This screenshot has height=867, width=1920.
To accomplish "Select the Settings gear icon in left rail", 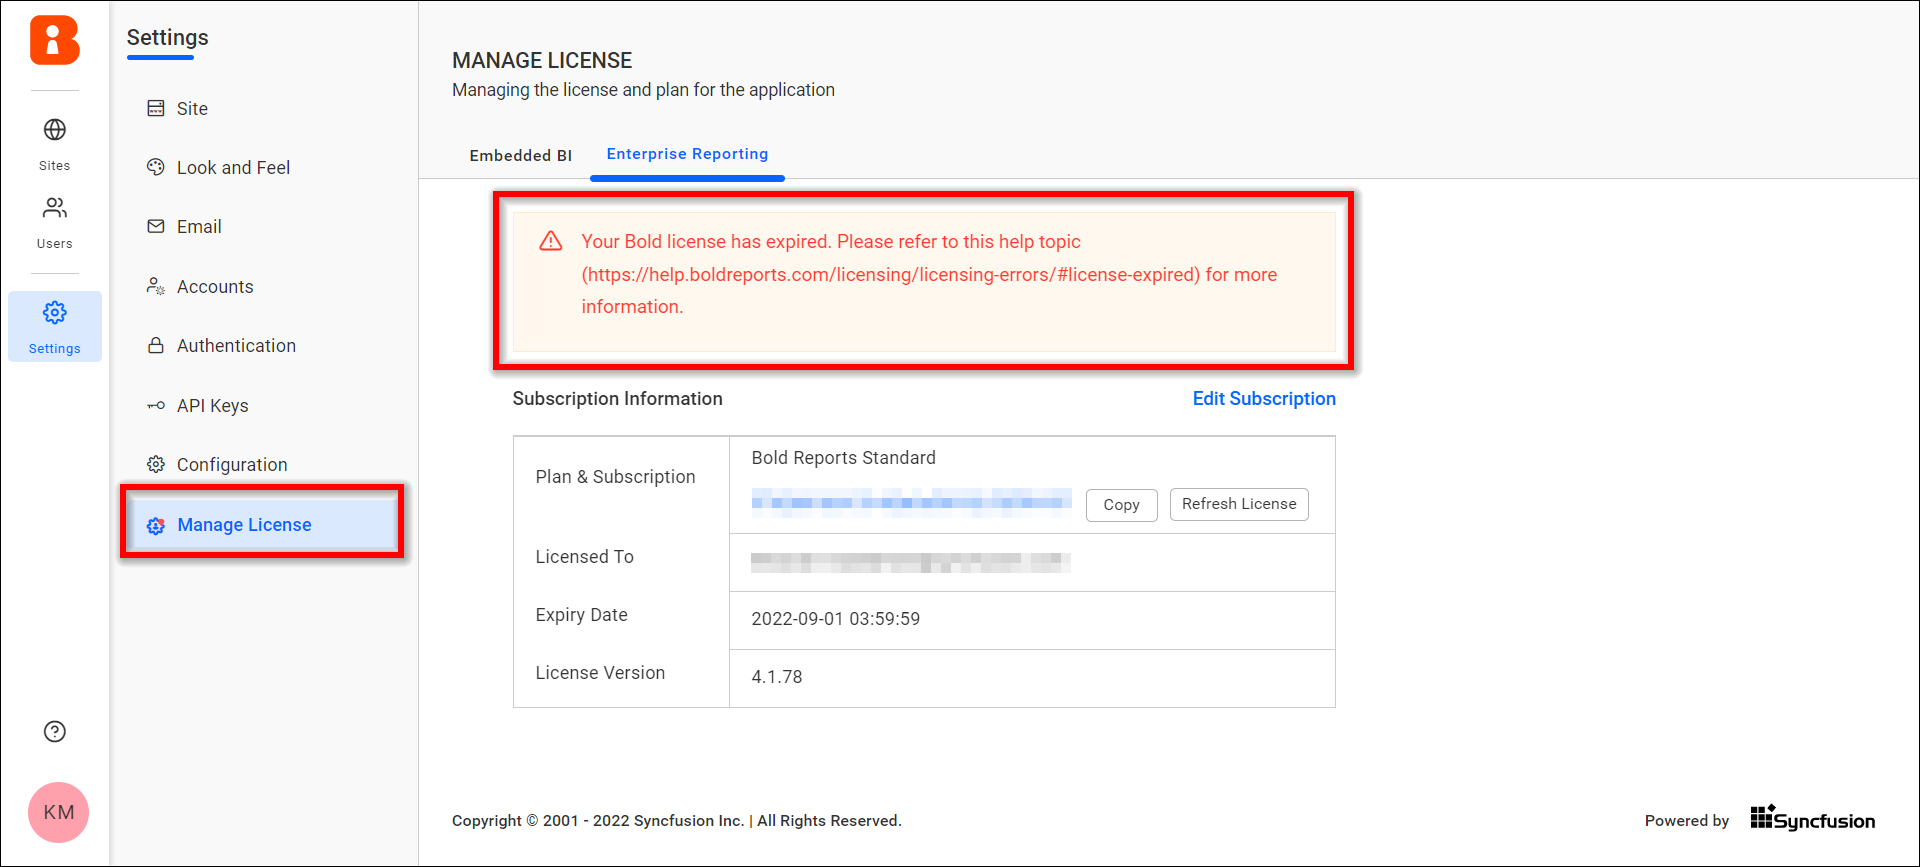I will (55, 313).
